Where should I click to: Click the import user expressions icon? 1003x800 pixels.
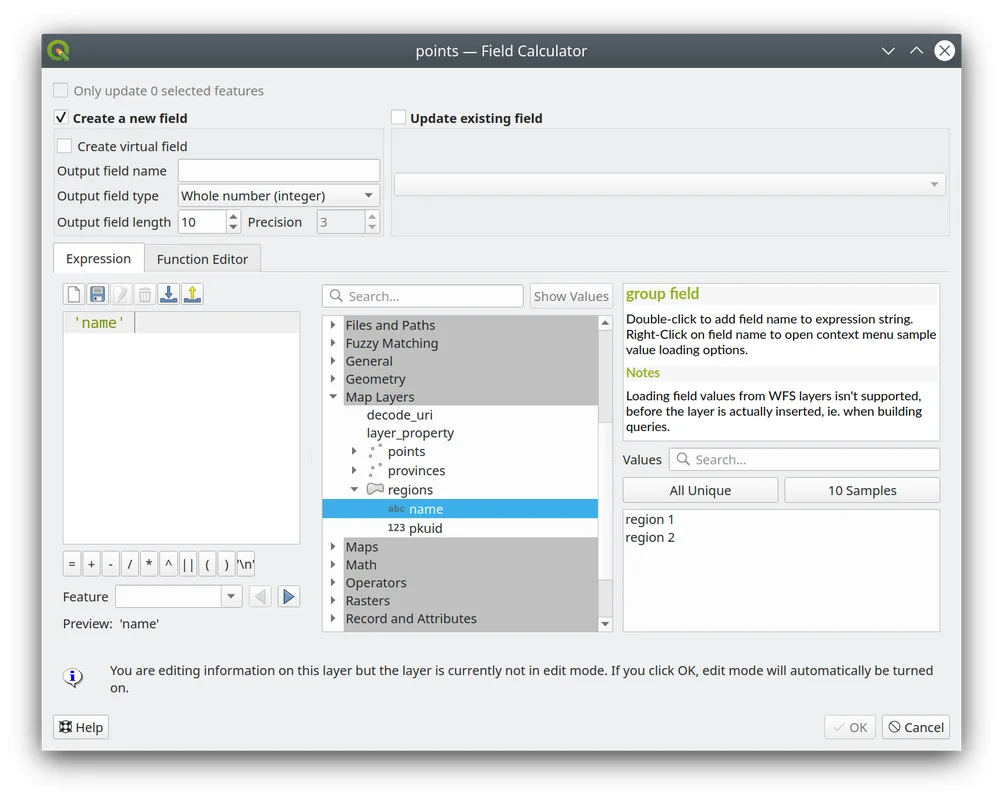click(169, 294)
